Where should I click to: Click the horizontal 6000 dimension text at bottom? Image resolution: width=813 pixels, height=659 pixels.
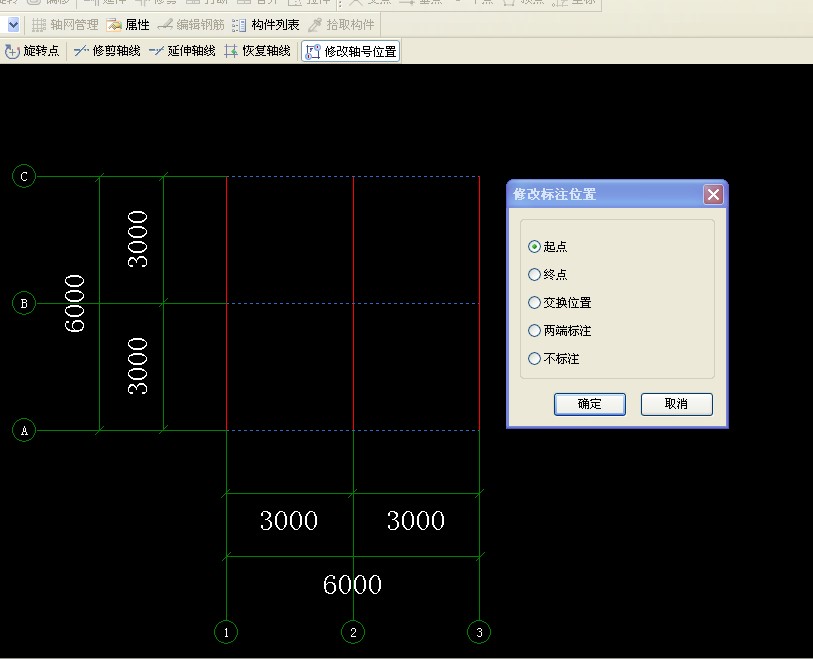(x=353, y=584)
